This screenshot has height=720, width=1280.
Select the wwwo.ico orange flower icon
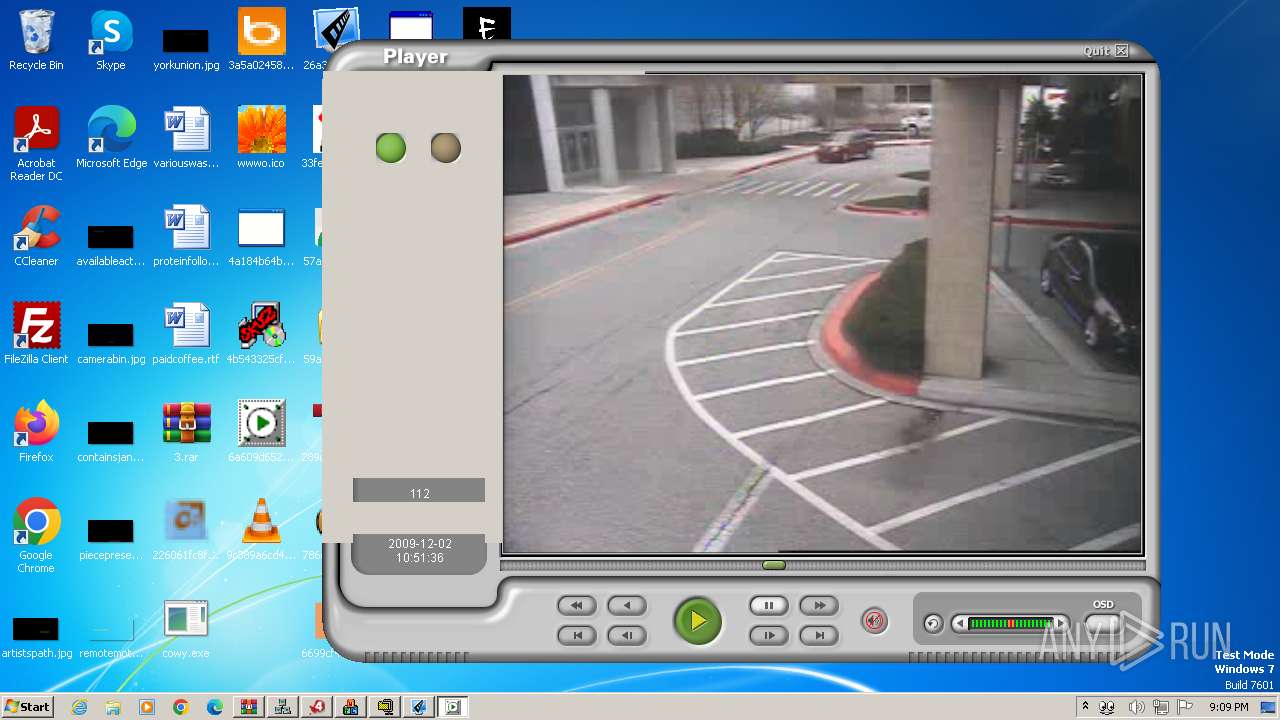(261, 139)
